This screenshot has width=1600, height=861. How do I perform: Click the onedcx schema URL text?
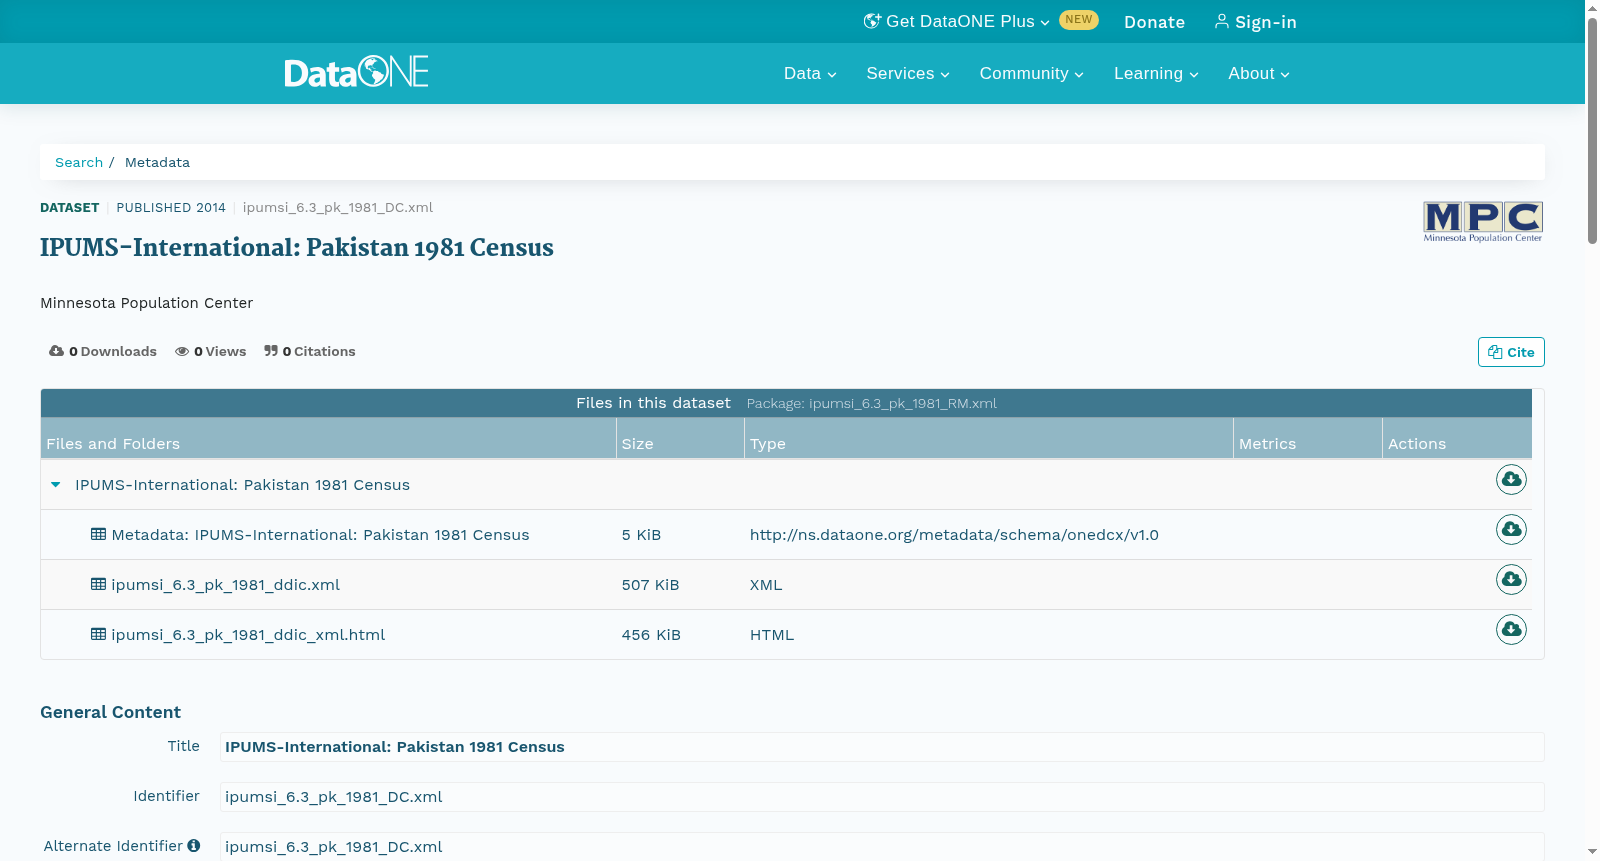click(954, 535)
